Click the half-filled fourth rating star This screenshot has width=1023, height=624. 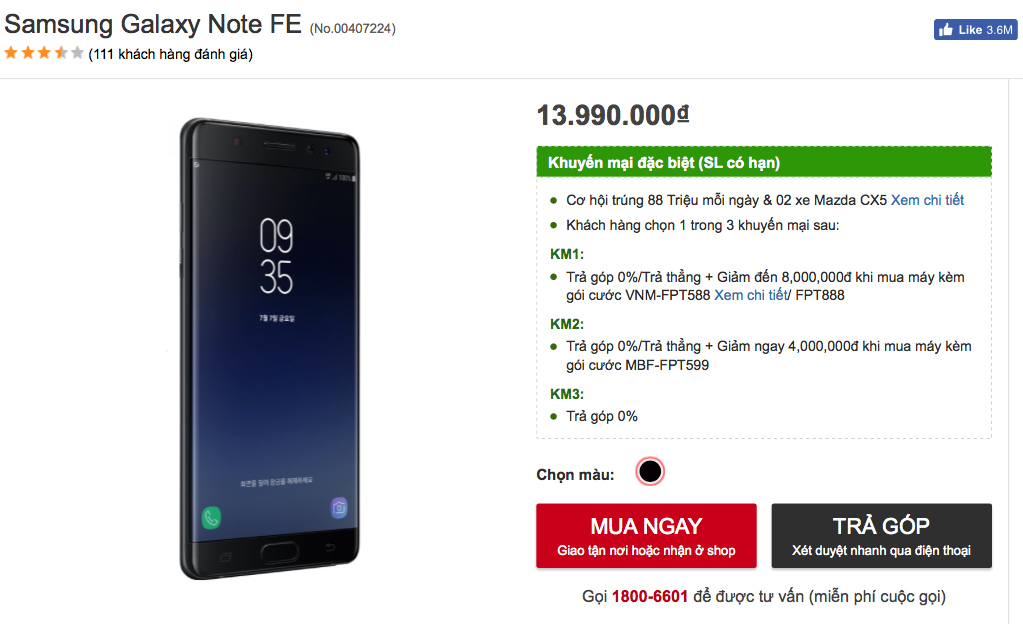(61, 53)
